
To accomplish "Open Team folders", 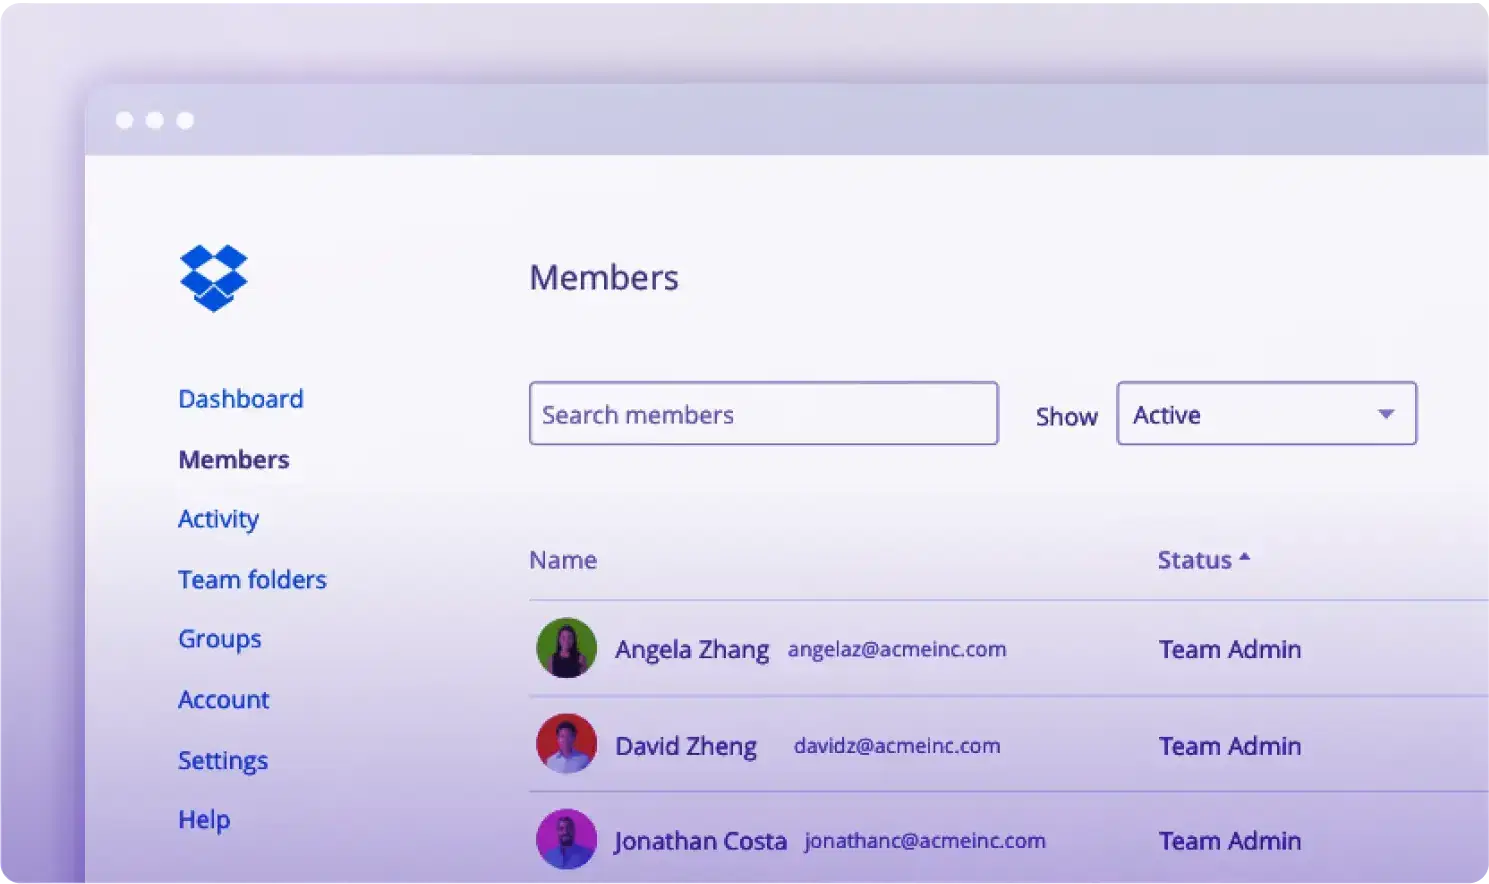I will pyautogui.click(x=252, y=579).
